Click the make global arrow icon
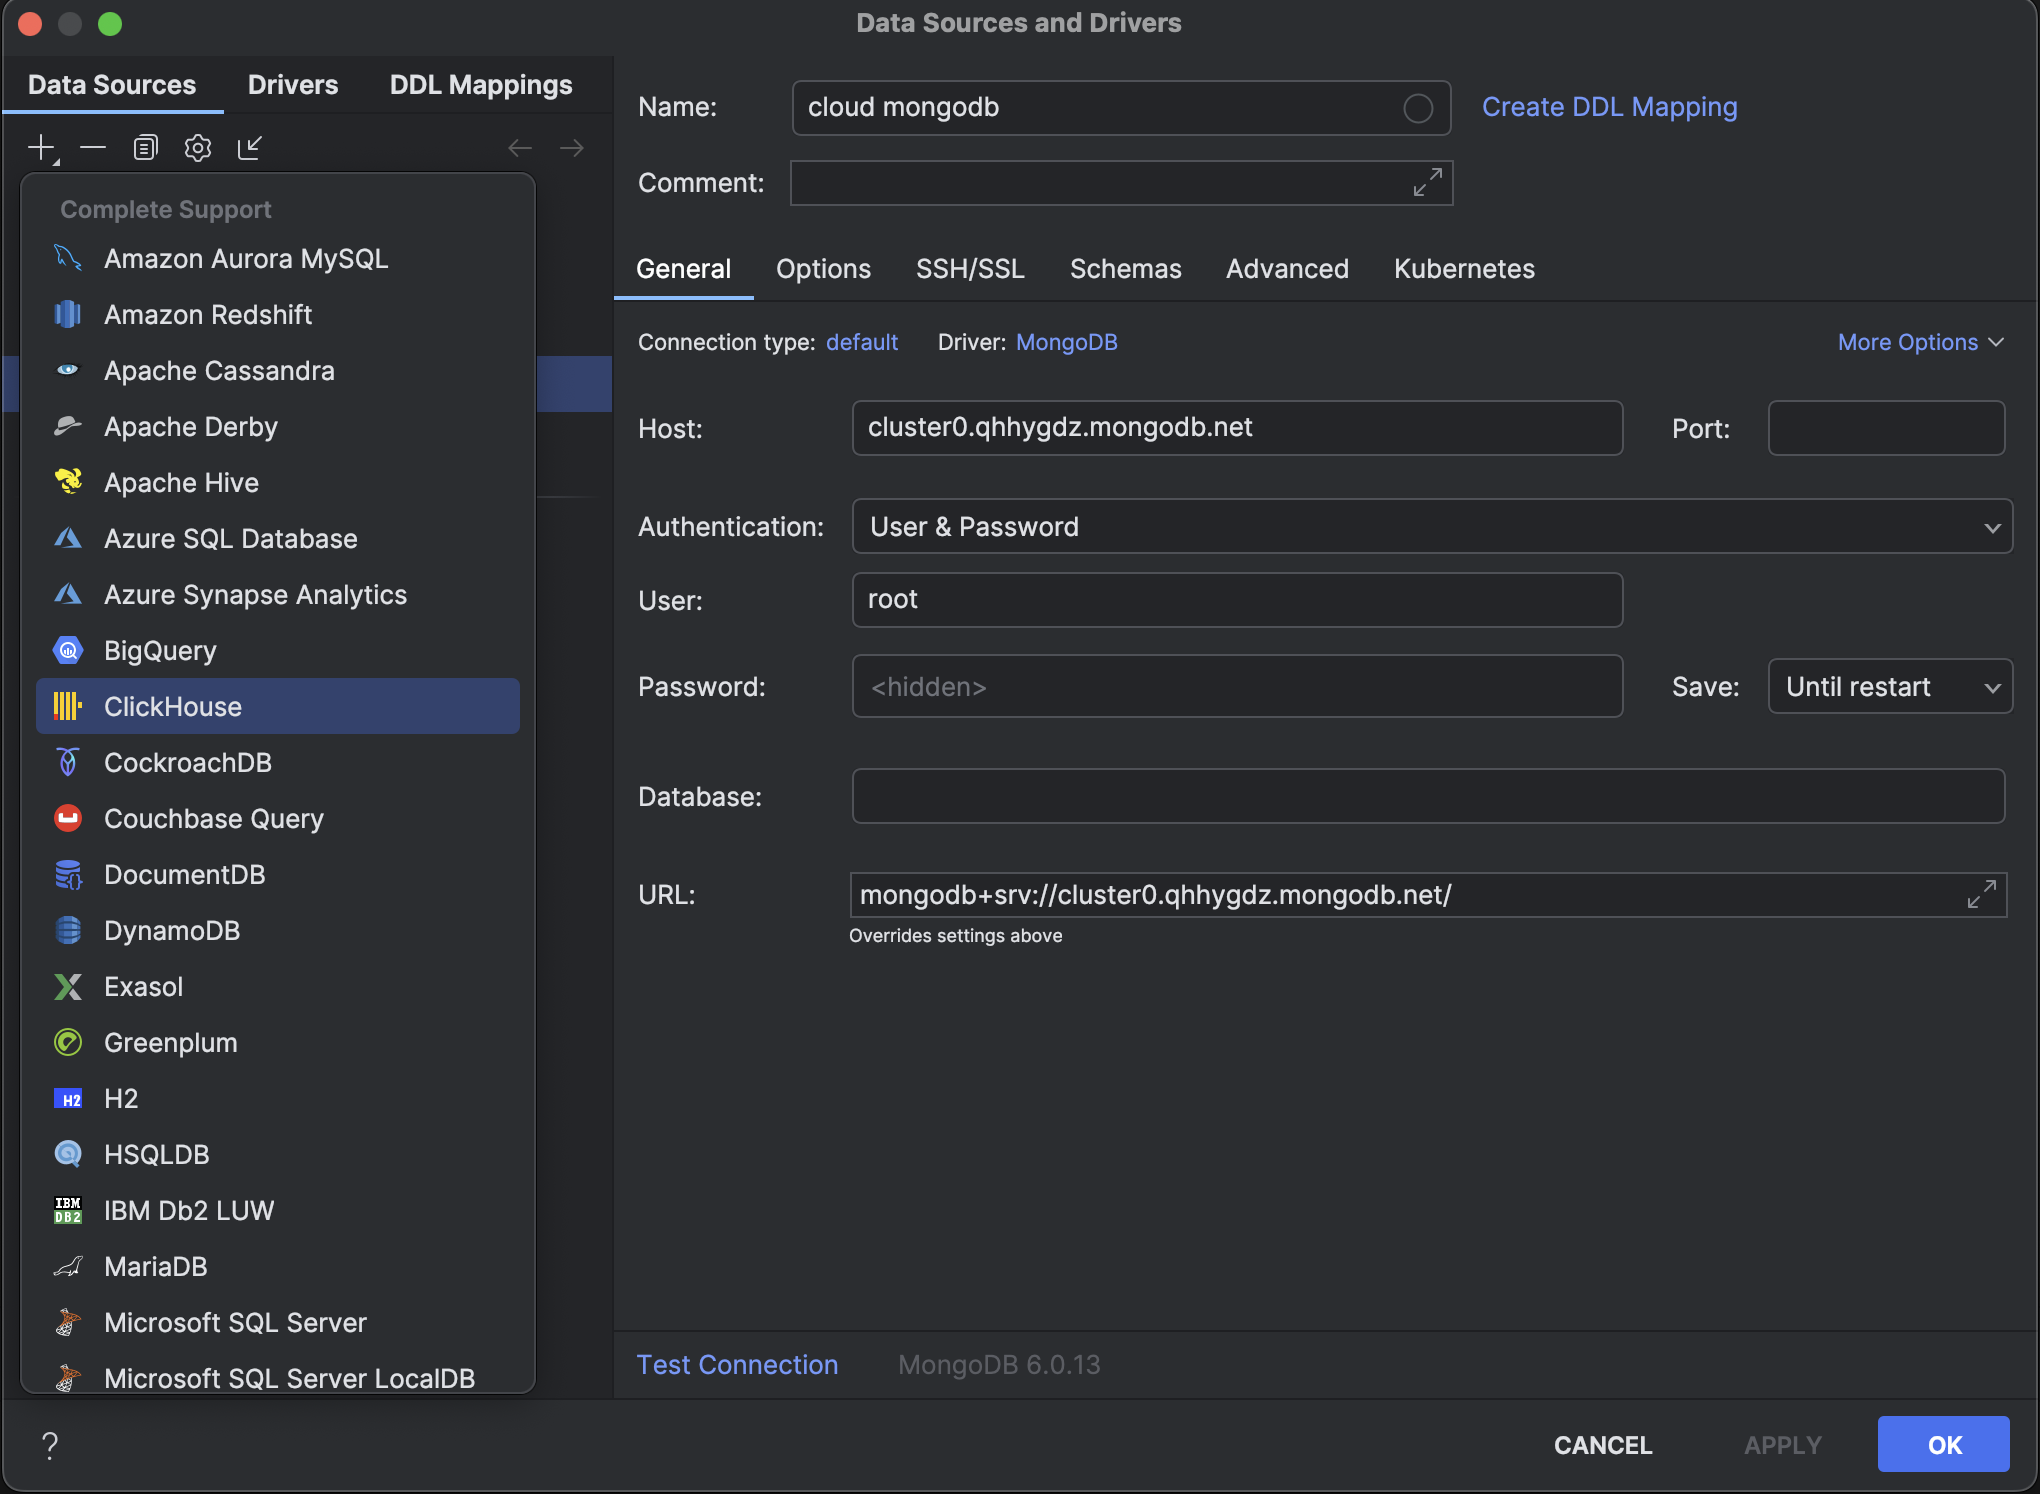 (250, 148)
